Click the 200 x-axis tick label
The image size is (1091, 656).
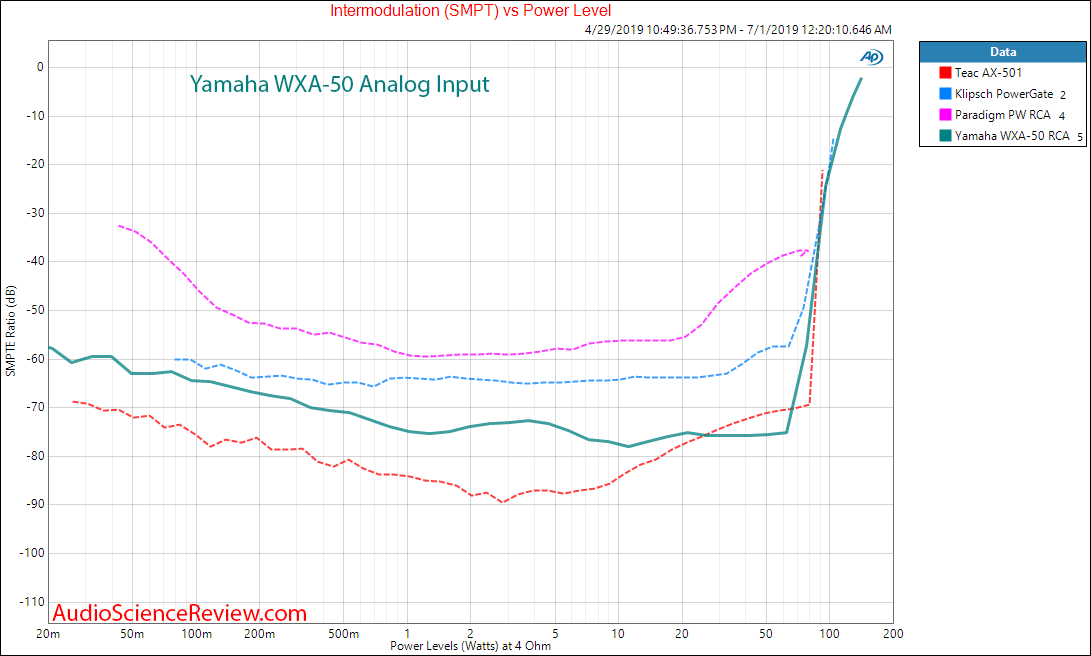pyautogui.click(x=893, y=634)
